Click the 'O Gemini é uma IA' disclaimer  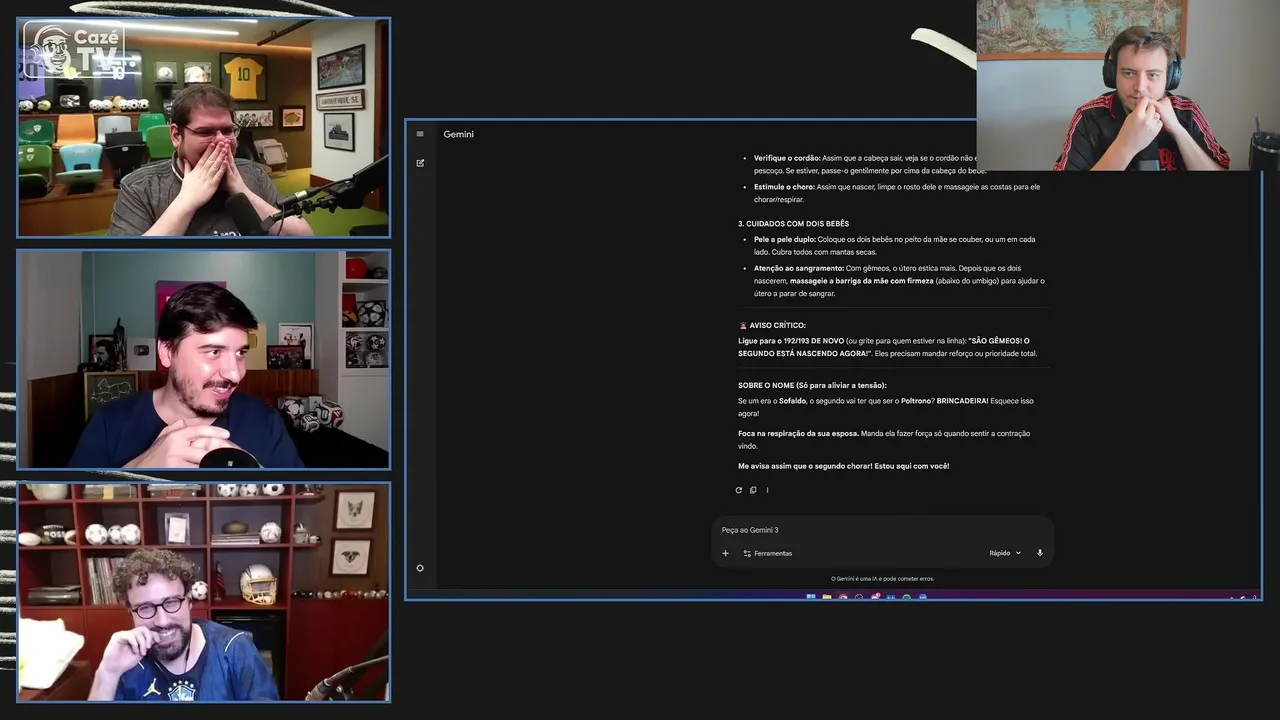click(x=882, y=579)
